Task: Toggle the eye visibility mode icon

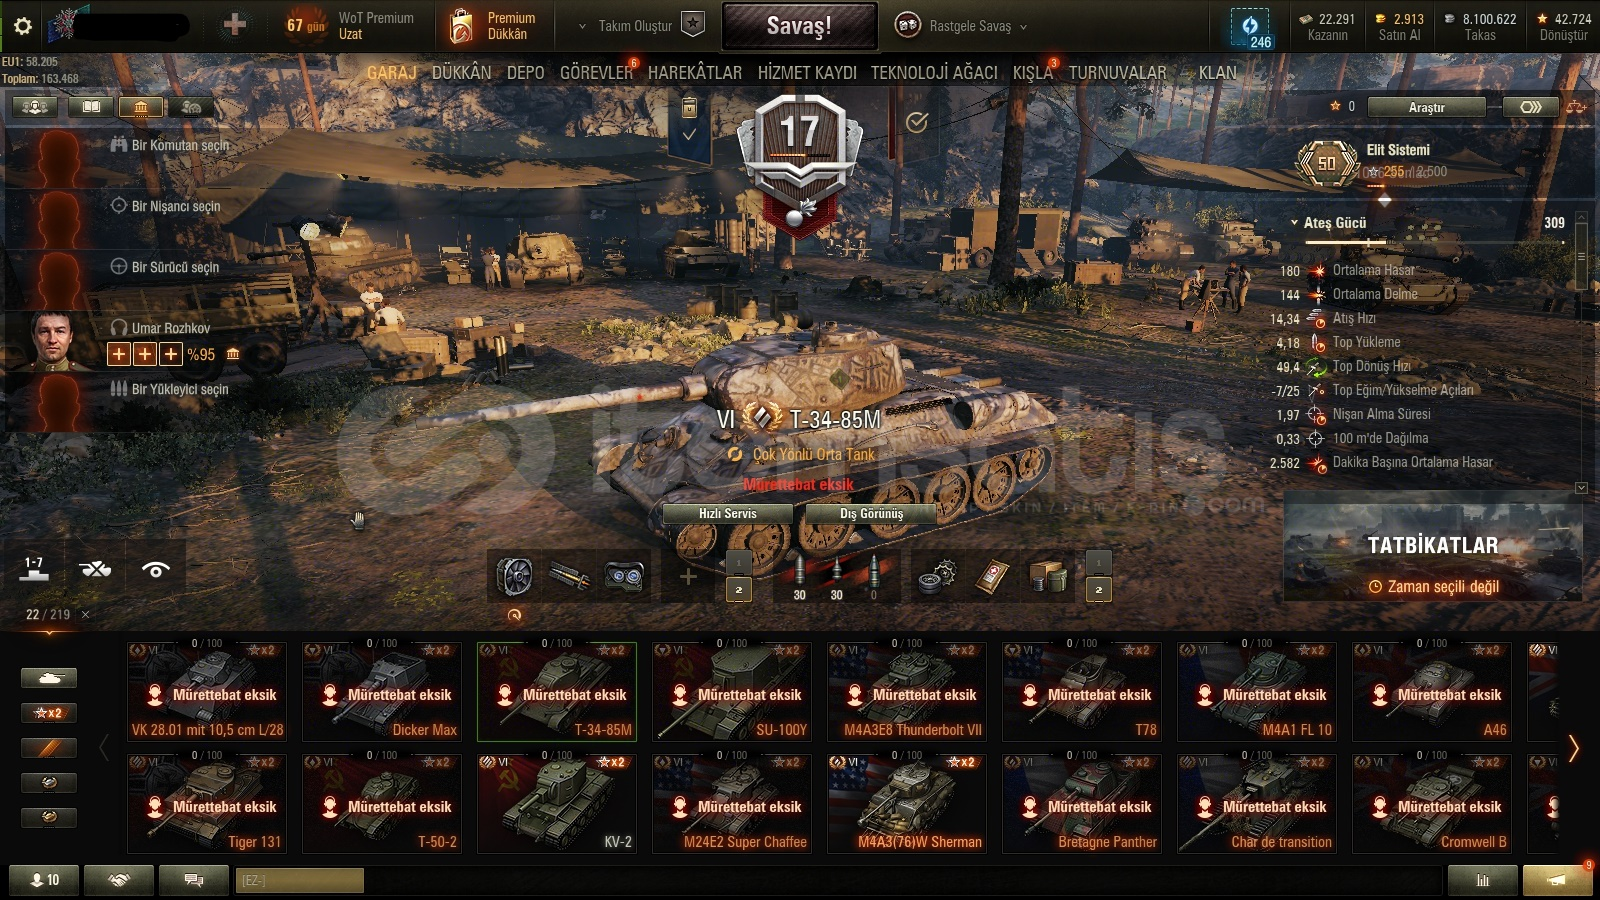Action: [155, 569]
